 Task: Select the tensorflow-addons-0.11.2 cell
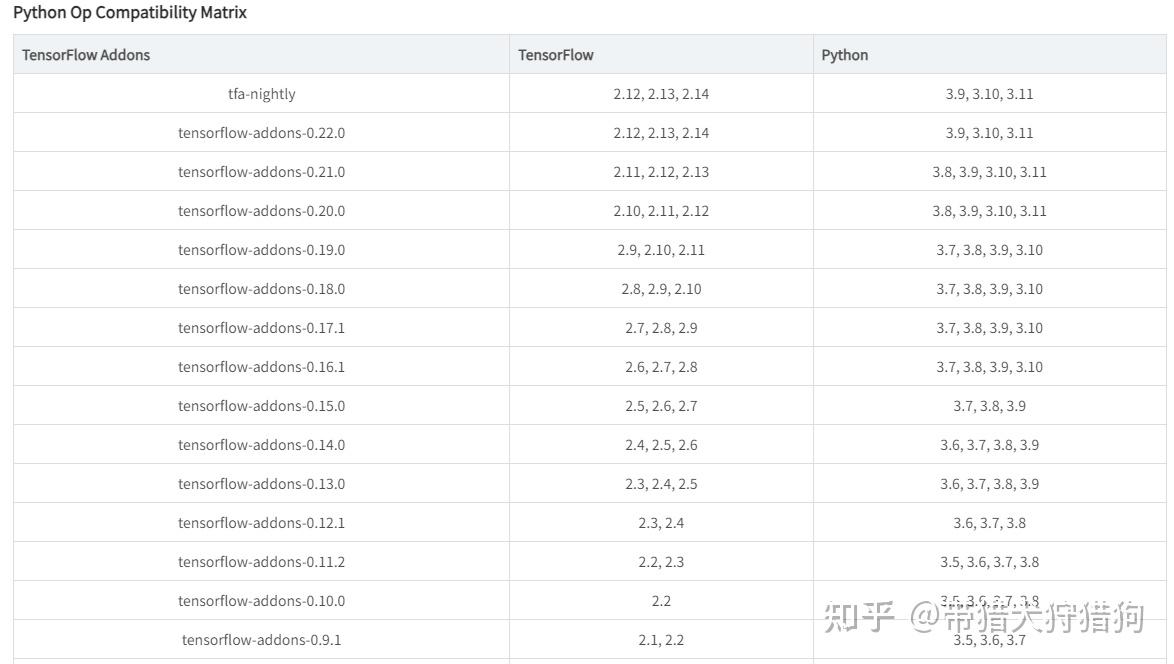click(x=261, y=562)
